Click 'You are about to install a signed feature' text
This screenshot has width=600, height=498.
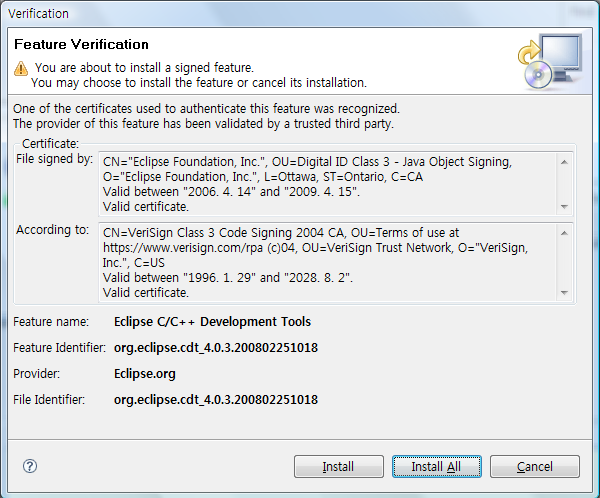point(144,68)
